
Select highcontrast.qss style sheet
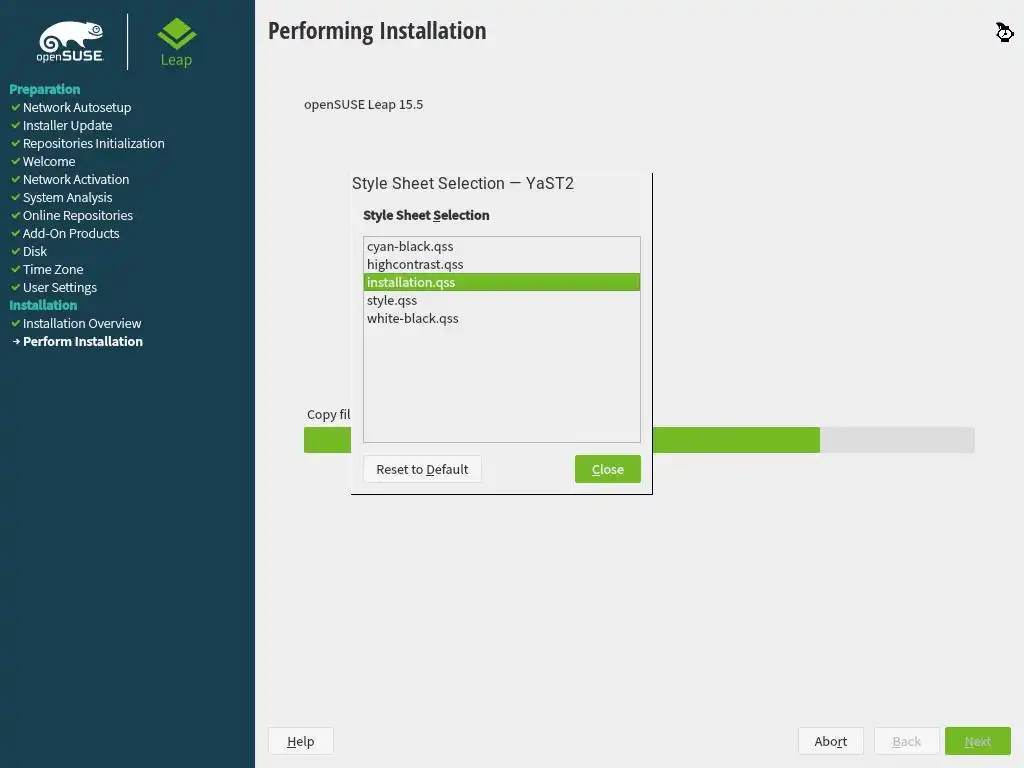(x=501, y=264)
